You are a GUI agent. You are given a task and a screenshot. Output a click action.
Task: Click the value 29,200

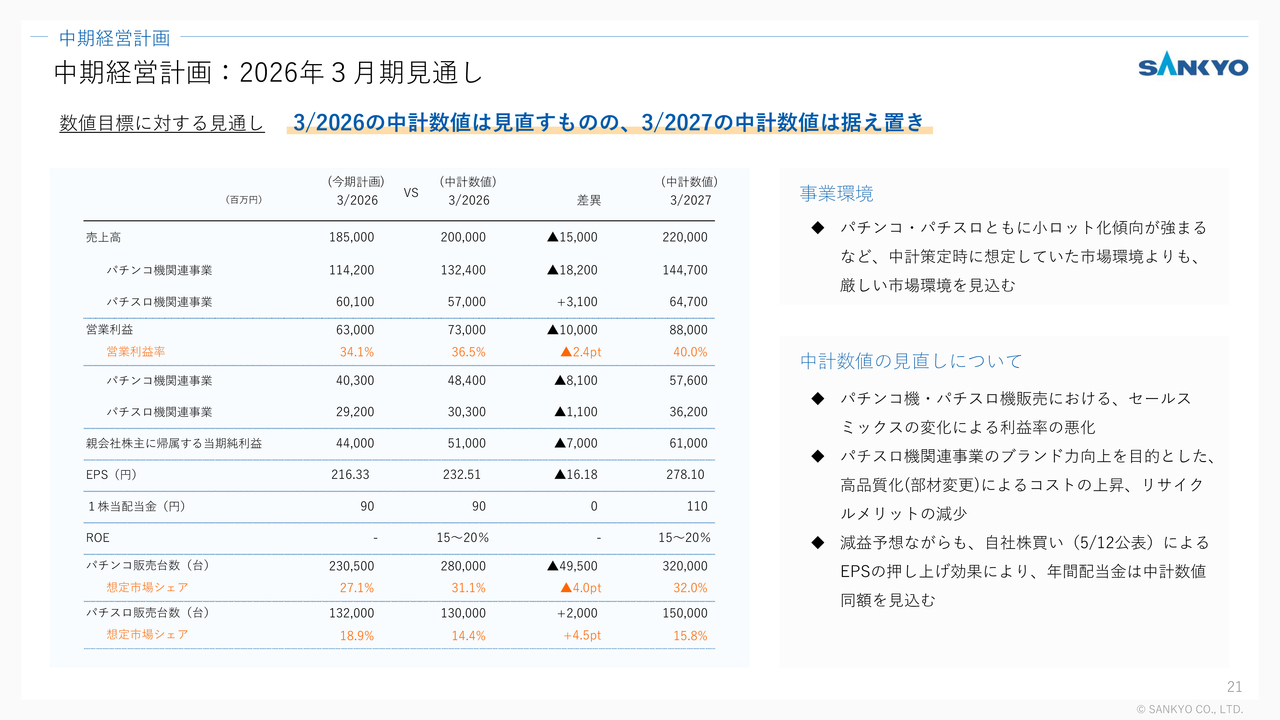pos(355,412)
